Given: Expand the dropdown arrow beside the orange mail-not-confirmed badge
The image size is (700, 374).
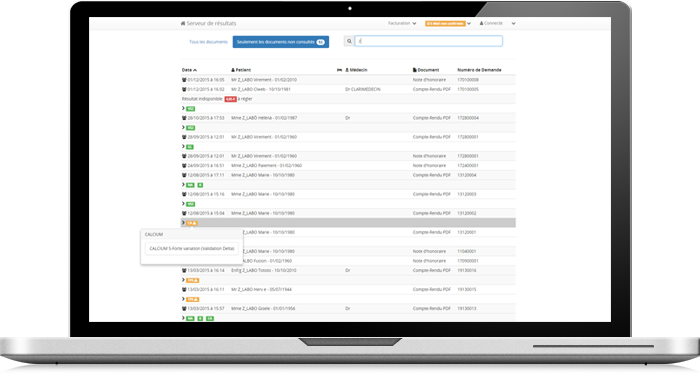Looking at the screenshot, I should (469, 24).
